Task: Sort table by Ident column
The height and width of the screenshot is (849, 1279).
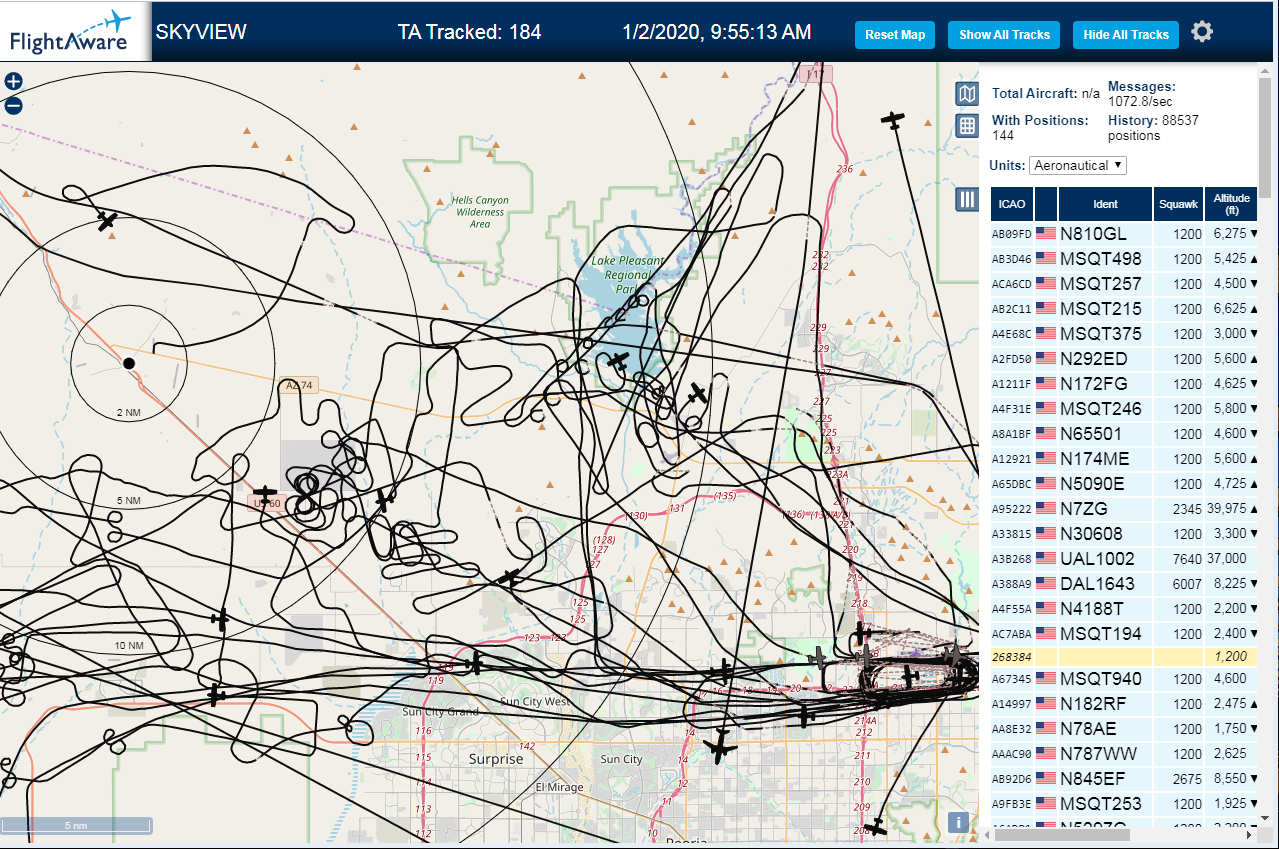Action: point(1105,204)
